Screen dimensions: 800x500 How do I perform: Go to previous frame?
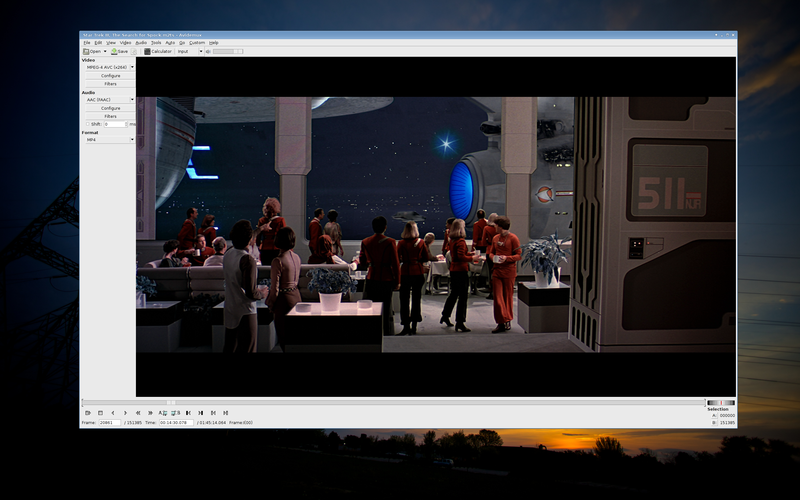(x=113, y=413)
